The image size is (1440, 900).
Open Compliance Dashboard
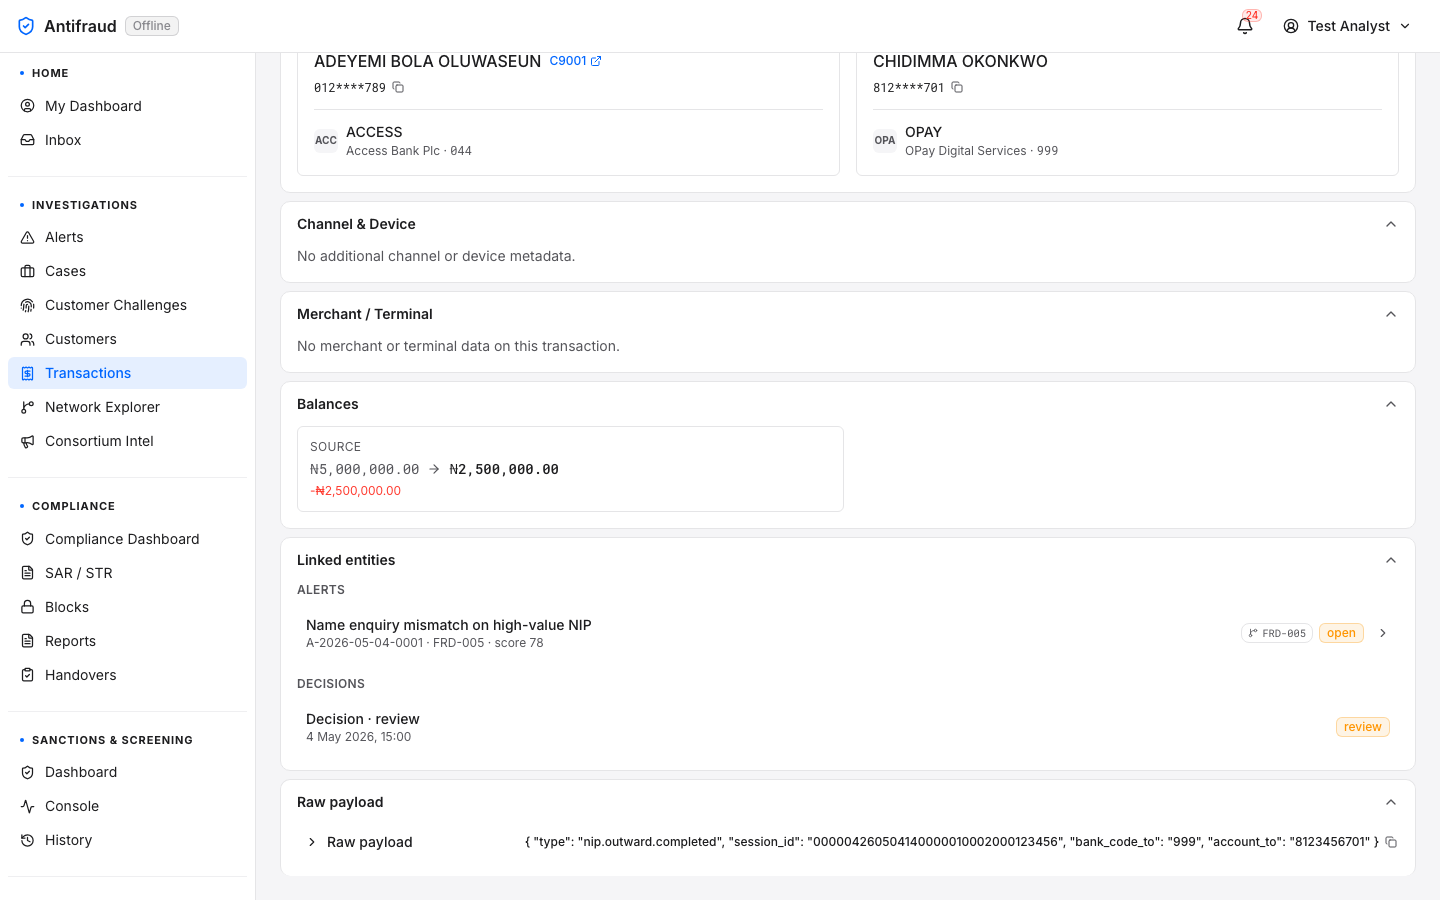[x=128, y=539]
